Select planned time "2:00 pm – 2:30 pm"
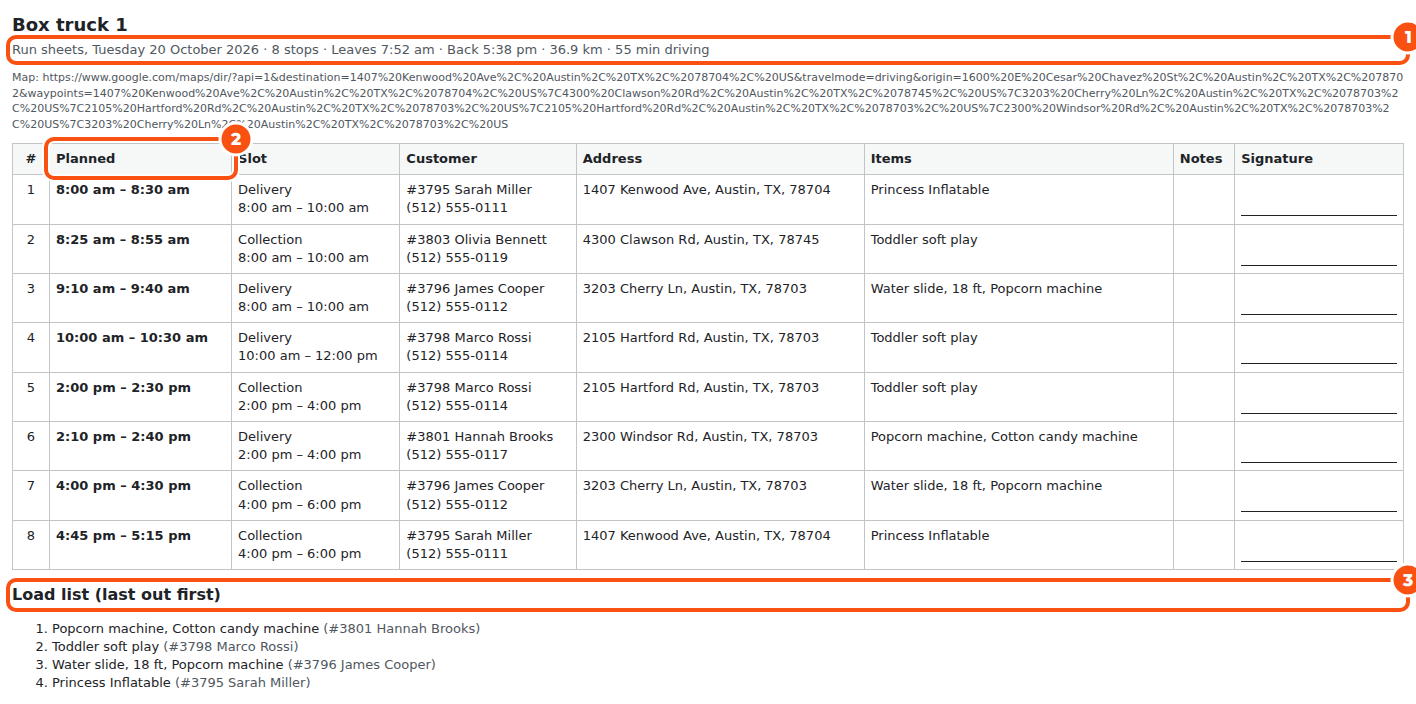The width and height of the screenshot is (1416, 704). pyautogui.click(x=123, y=387)
